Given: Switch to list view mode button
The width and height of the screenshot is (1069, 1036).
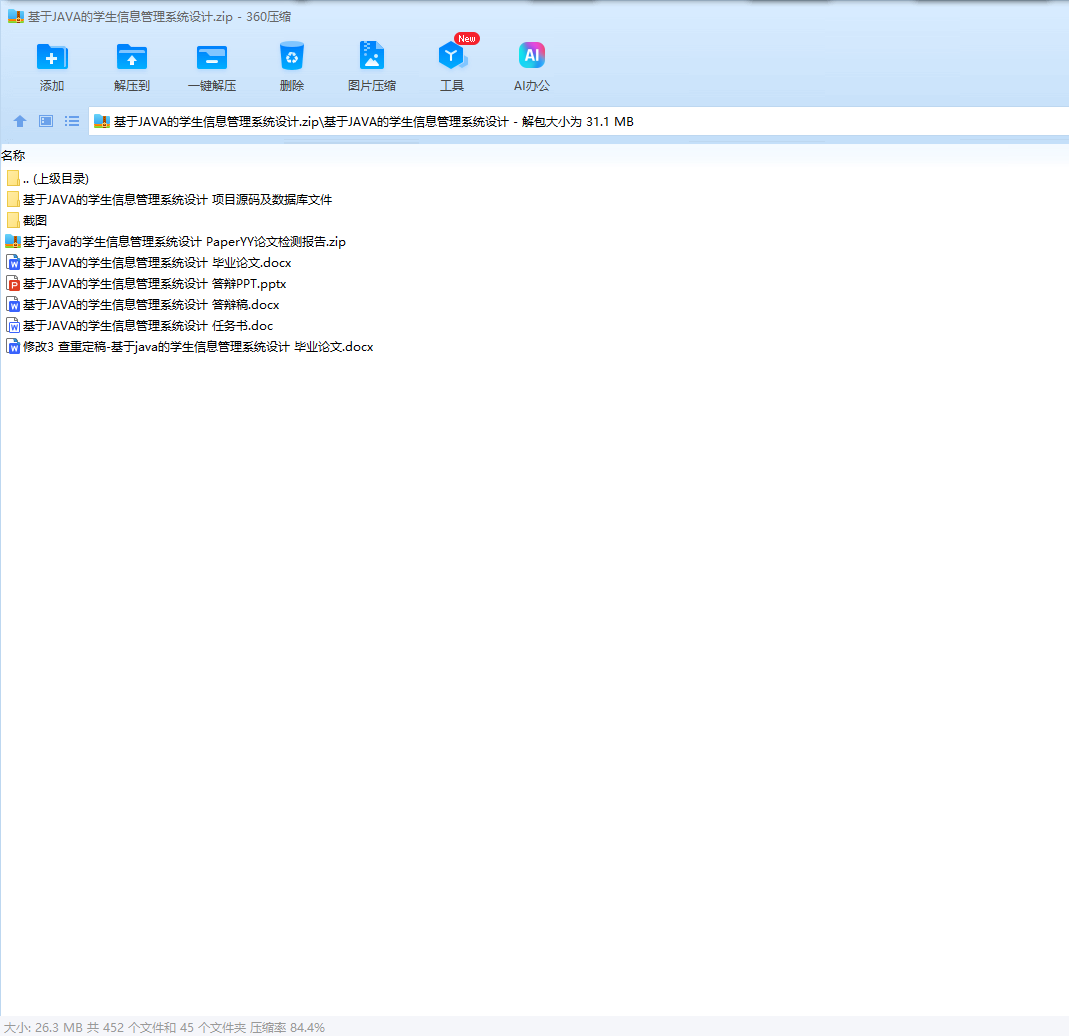Looking at the screenshot, I should pos(72,121).
